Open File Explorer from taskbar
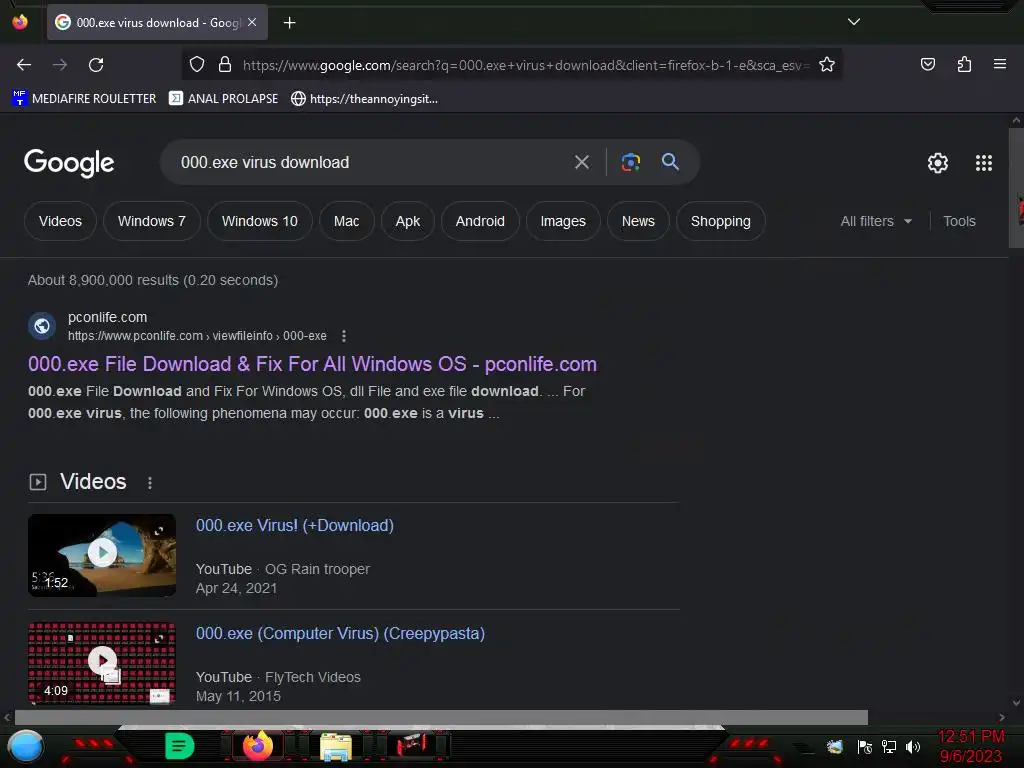 coord(336,746)
